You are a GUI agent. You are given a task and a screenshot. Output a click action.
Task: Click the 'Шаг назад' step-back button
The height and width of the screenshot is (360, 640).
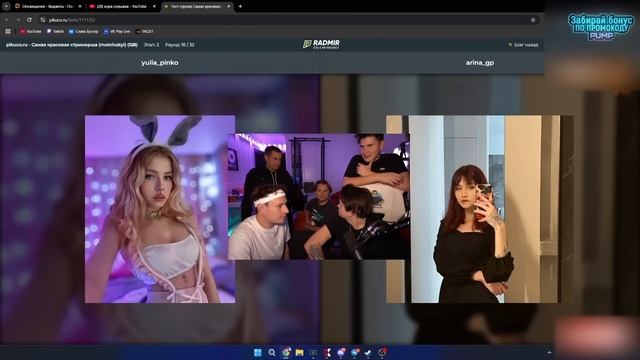point(523,44)
